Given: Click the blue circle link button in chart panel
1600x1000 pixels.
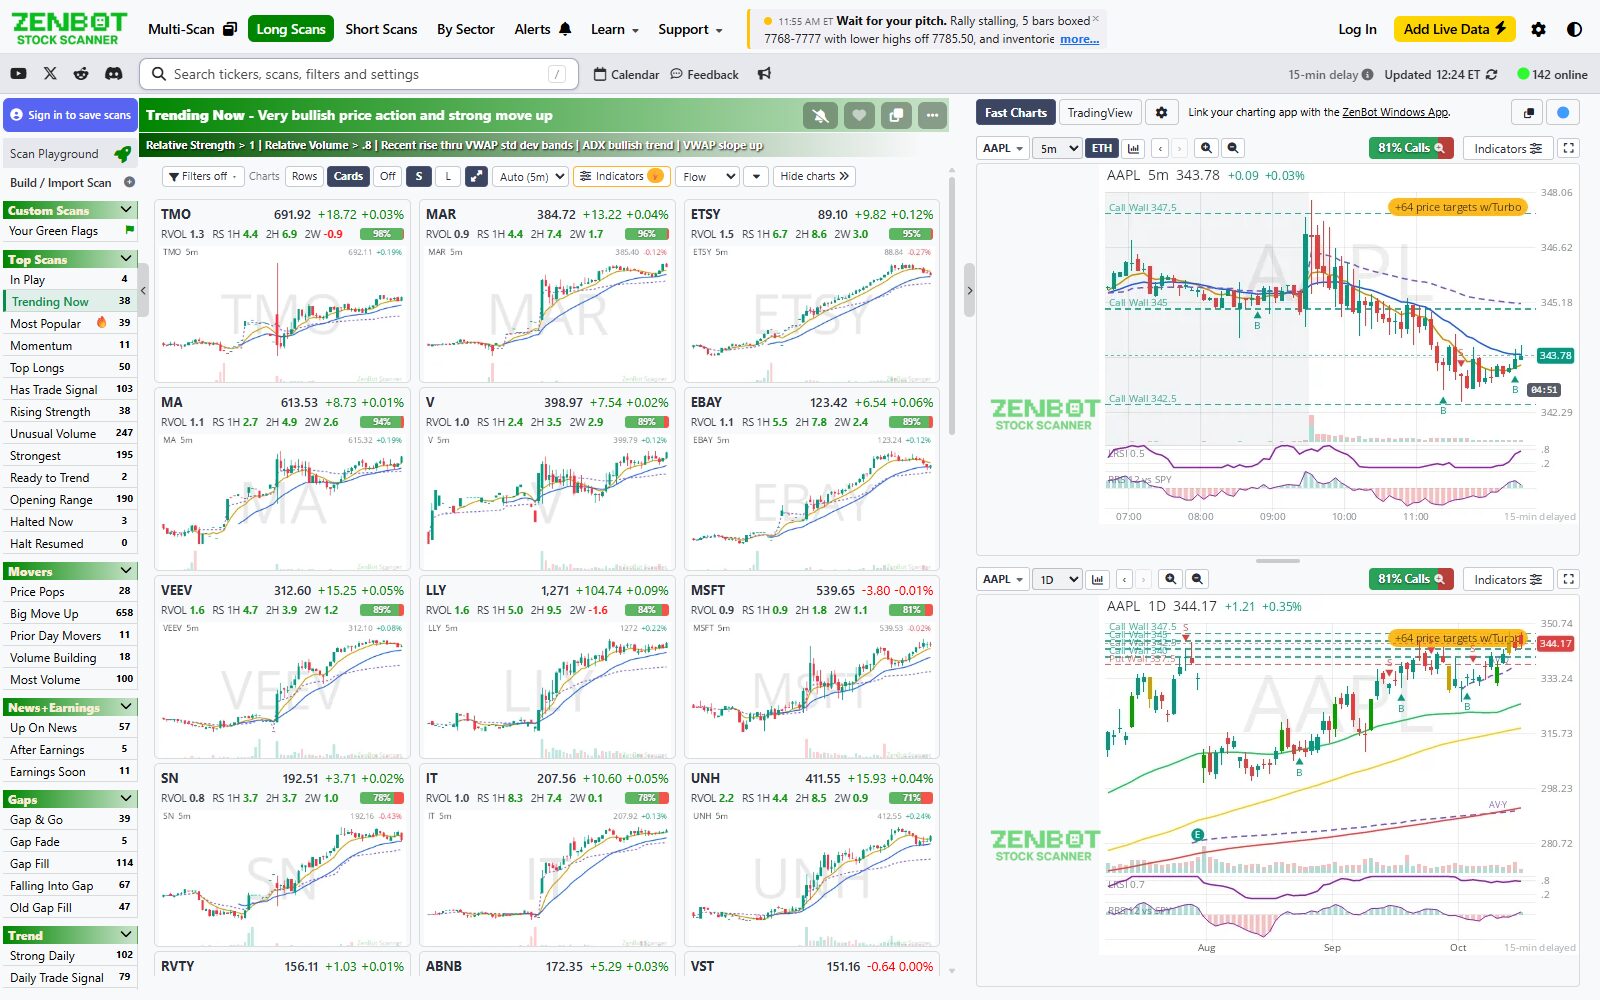Looking at the screenshot, I should (1563, 113).
